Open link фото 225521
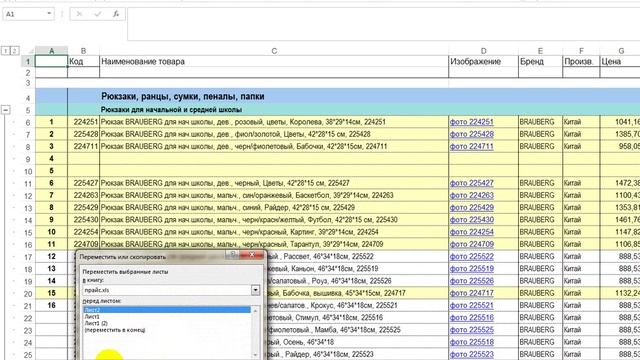The image size is (640, 360). coord(471,305)
